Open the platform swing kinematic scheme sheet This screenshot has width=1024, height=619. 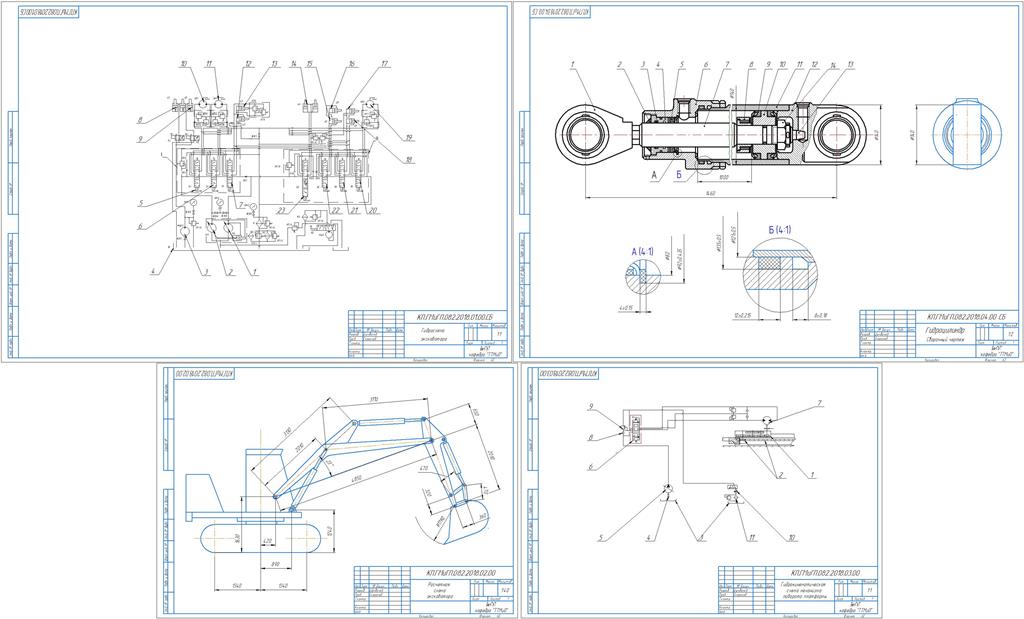(701, 491)
